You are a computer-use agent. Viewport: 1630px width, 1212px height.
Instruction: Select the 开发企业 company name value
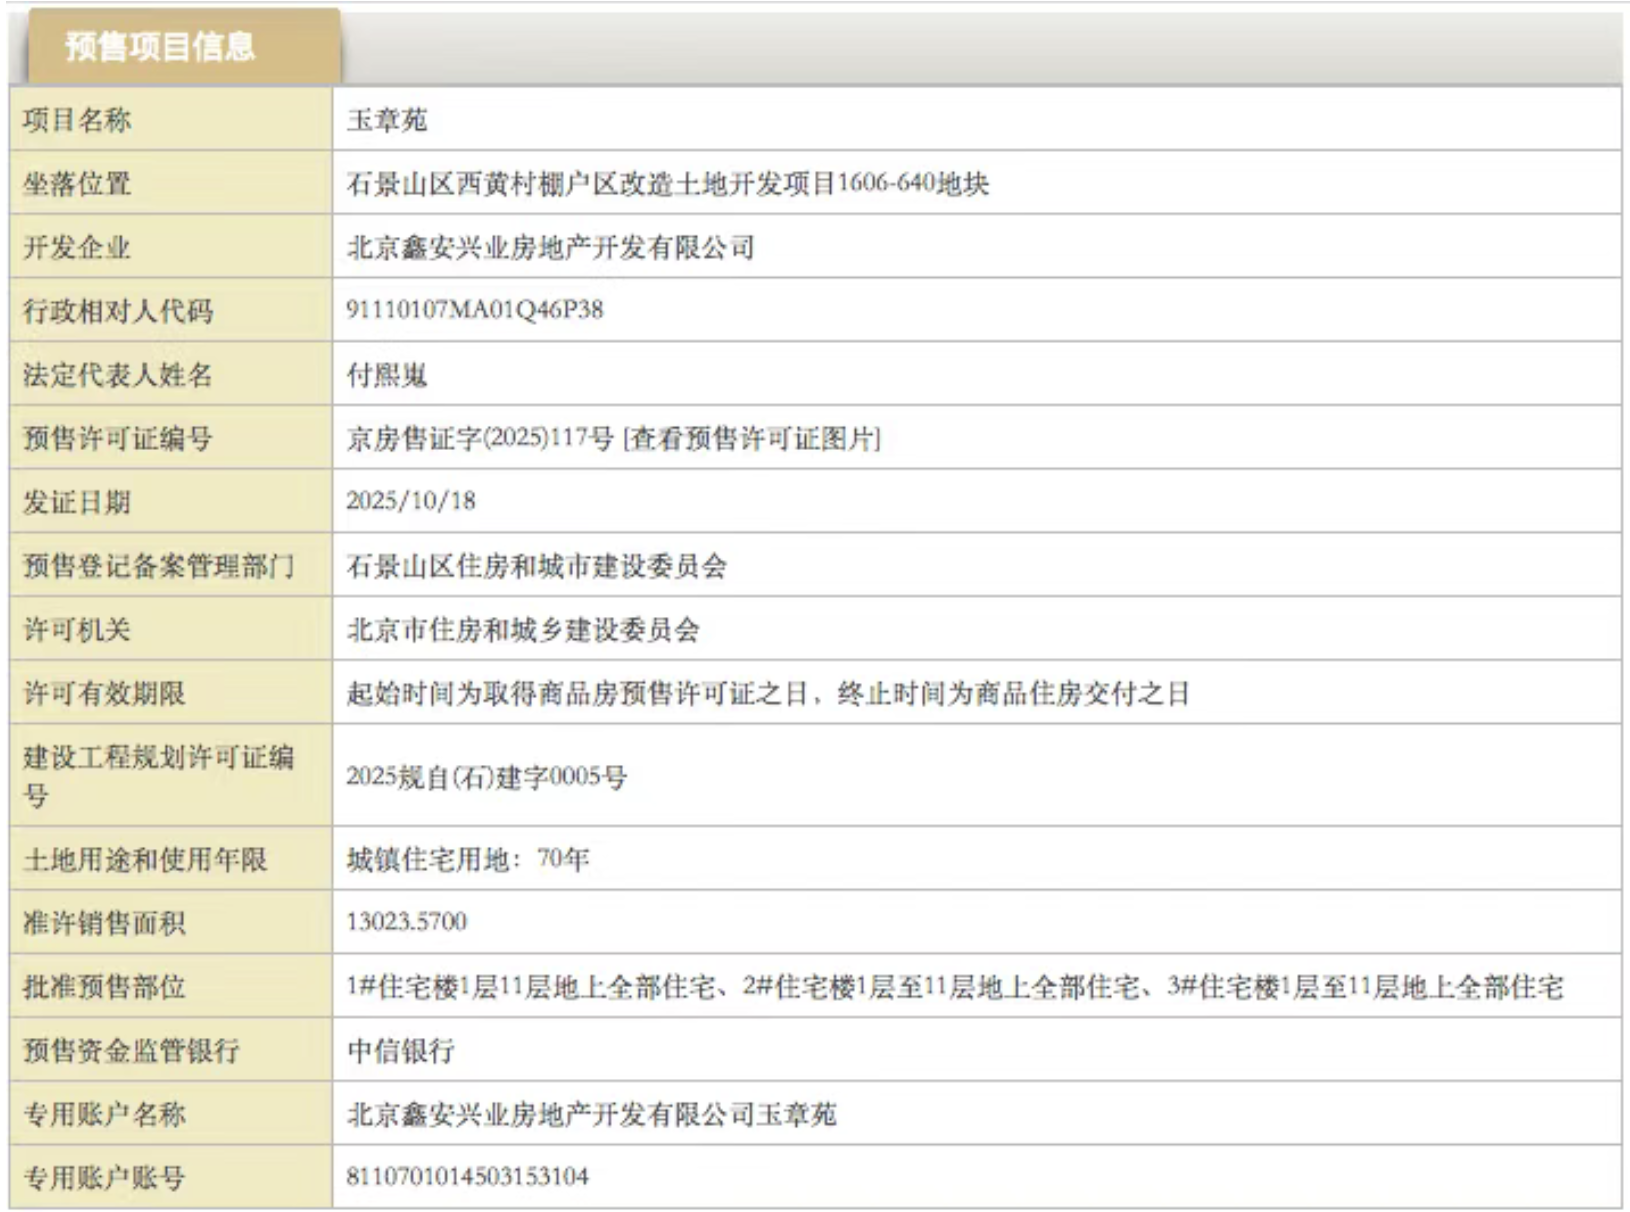pos(550,247)
